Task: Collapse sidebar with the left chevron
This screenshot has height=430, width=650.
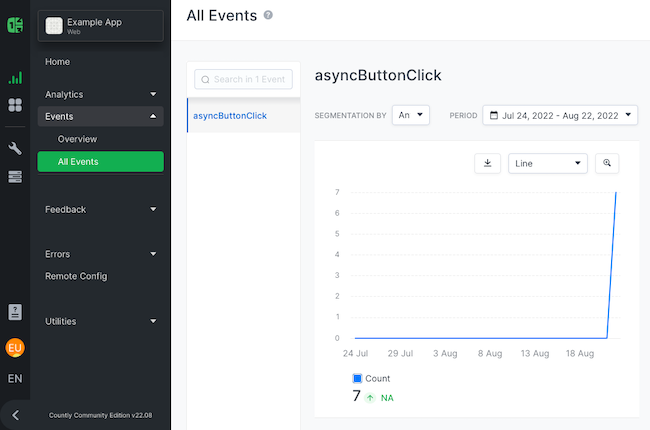Action: tap(15, 415)
